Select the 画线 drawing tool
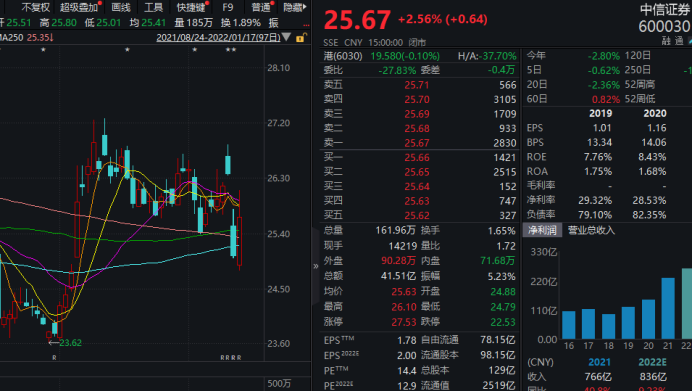This screenshot has width=693, height=391. (121, 7)
